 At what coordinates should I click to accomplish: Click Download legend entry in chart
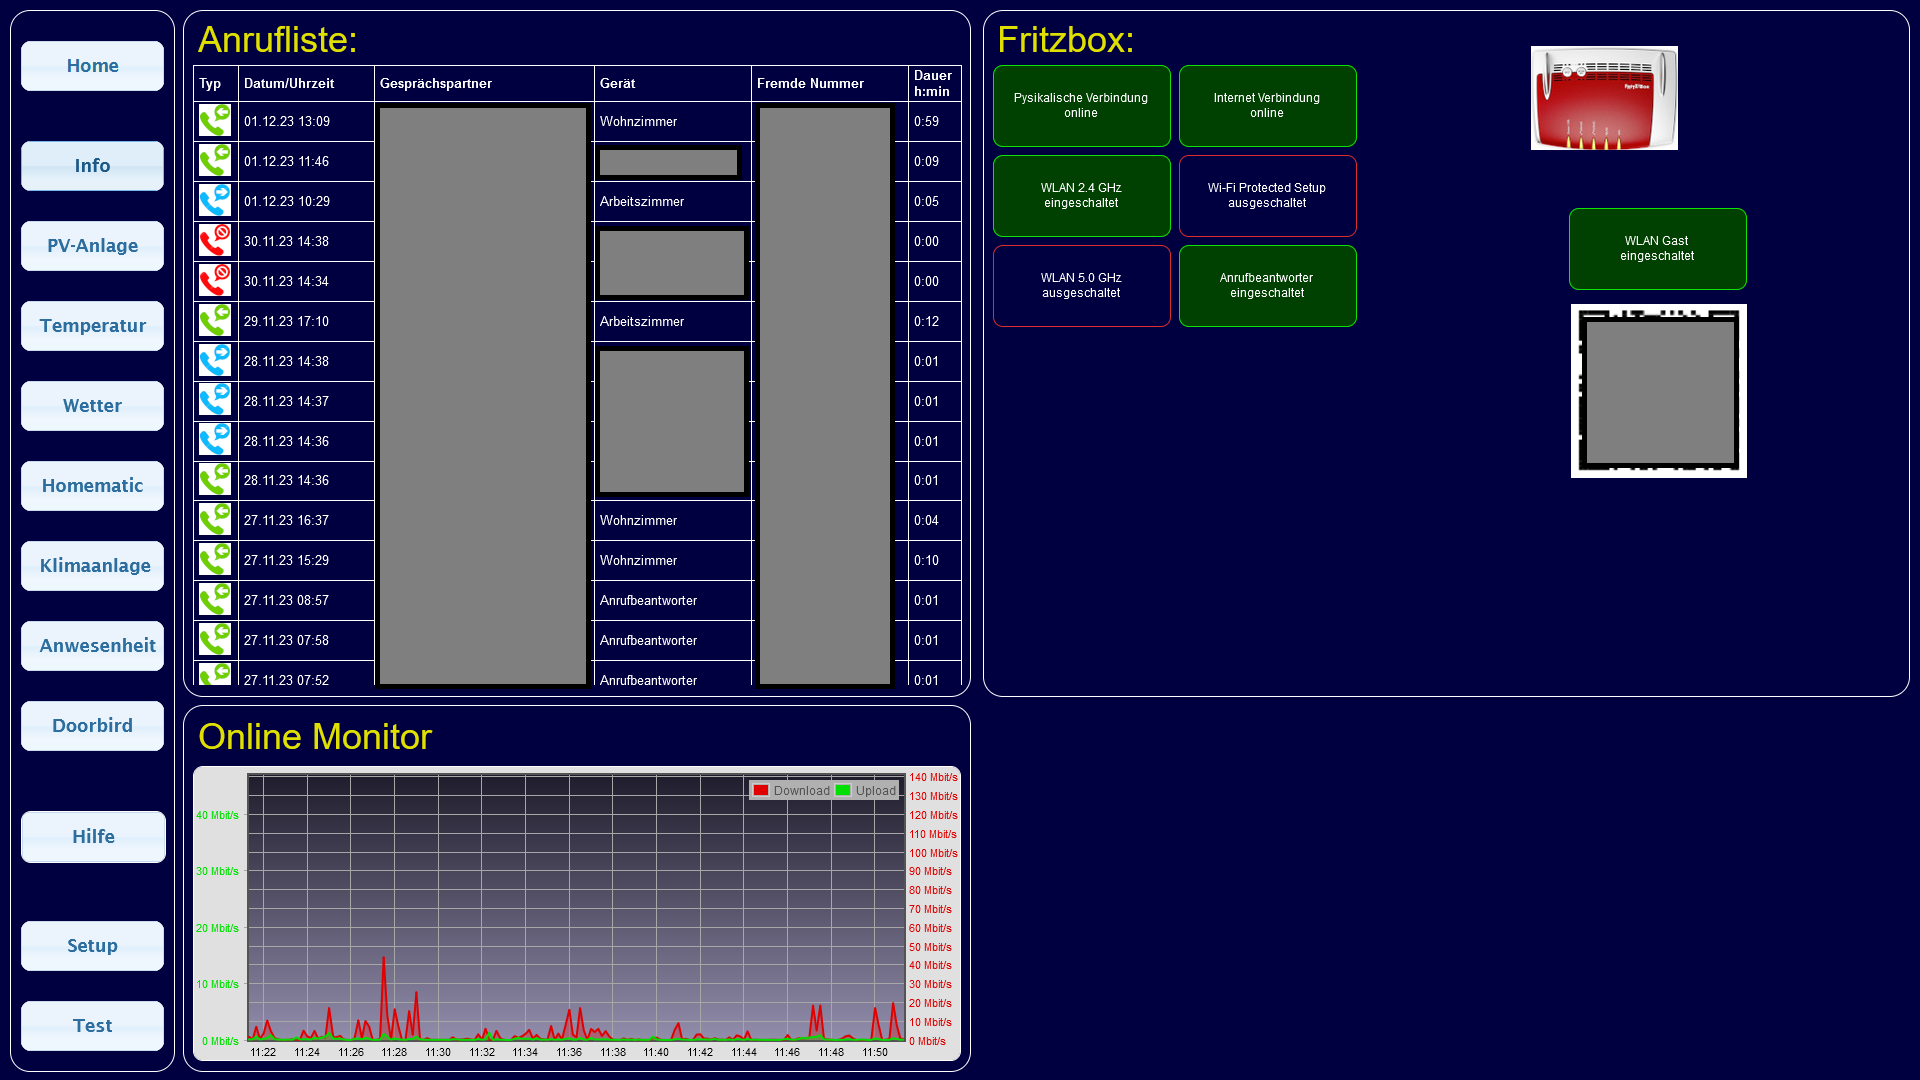(x=791, y=791)
